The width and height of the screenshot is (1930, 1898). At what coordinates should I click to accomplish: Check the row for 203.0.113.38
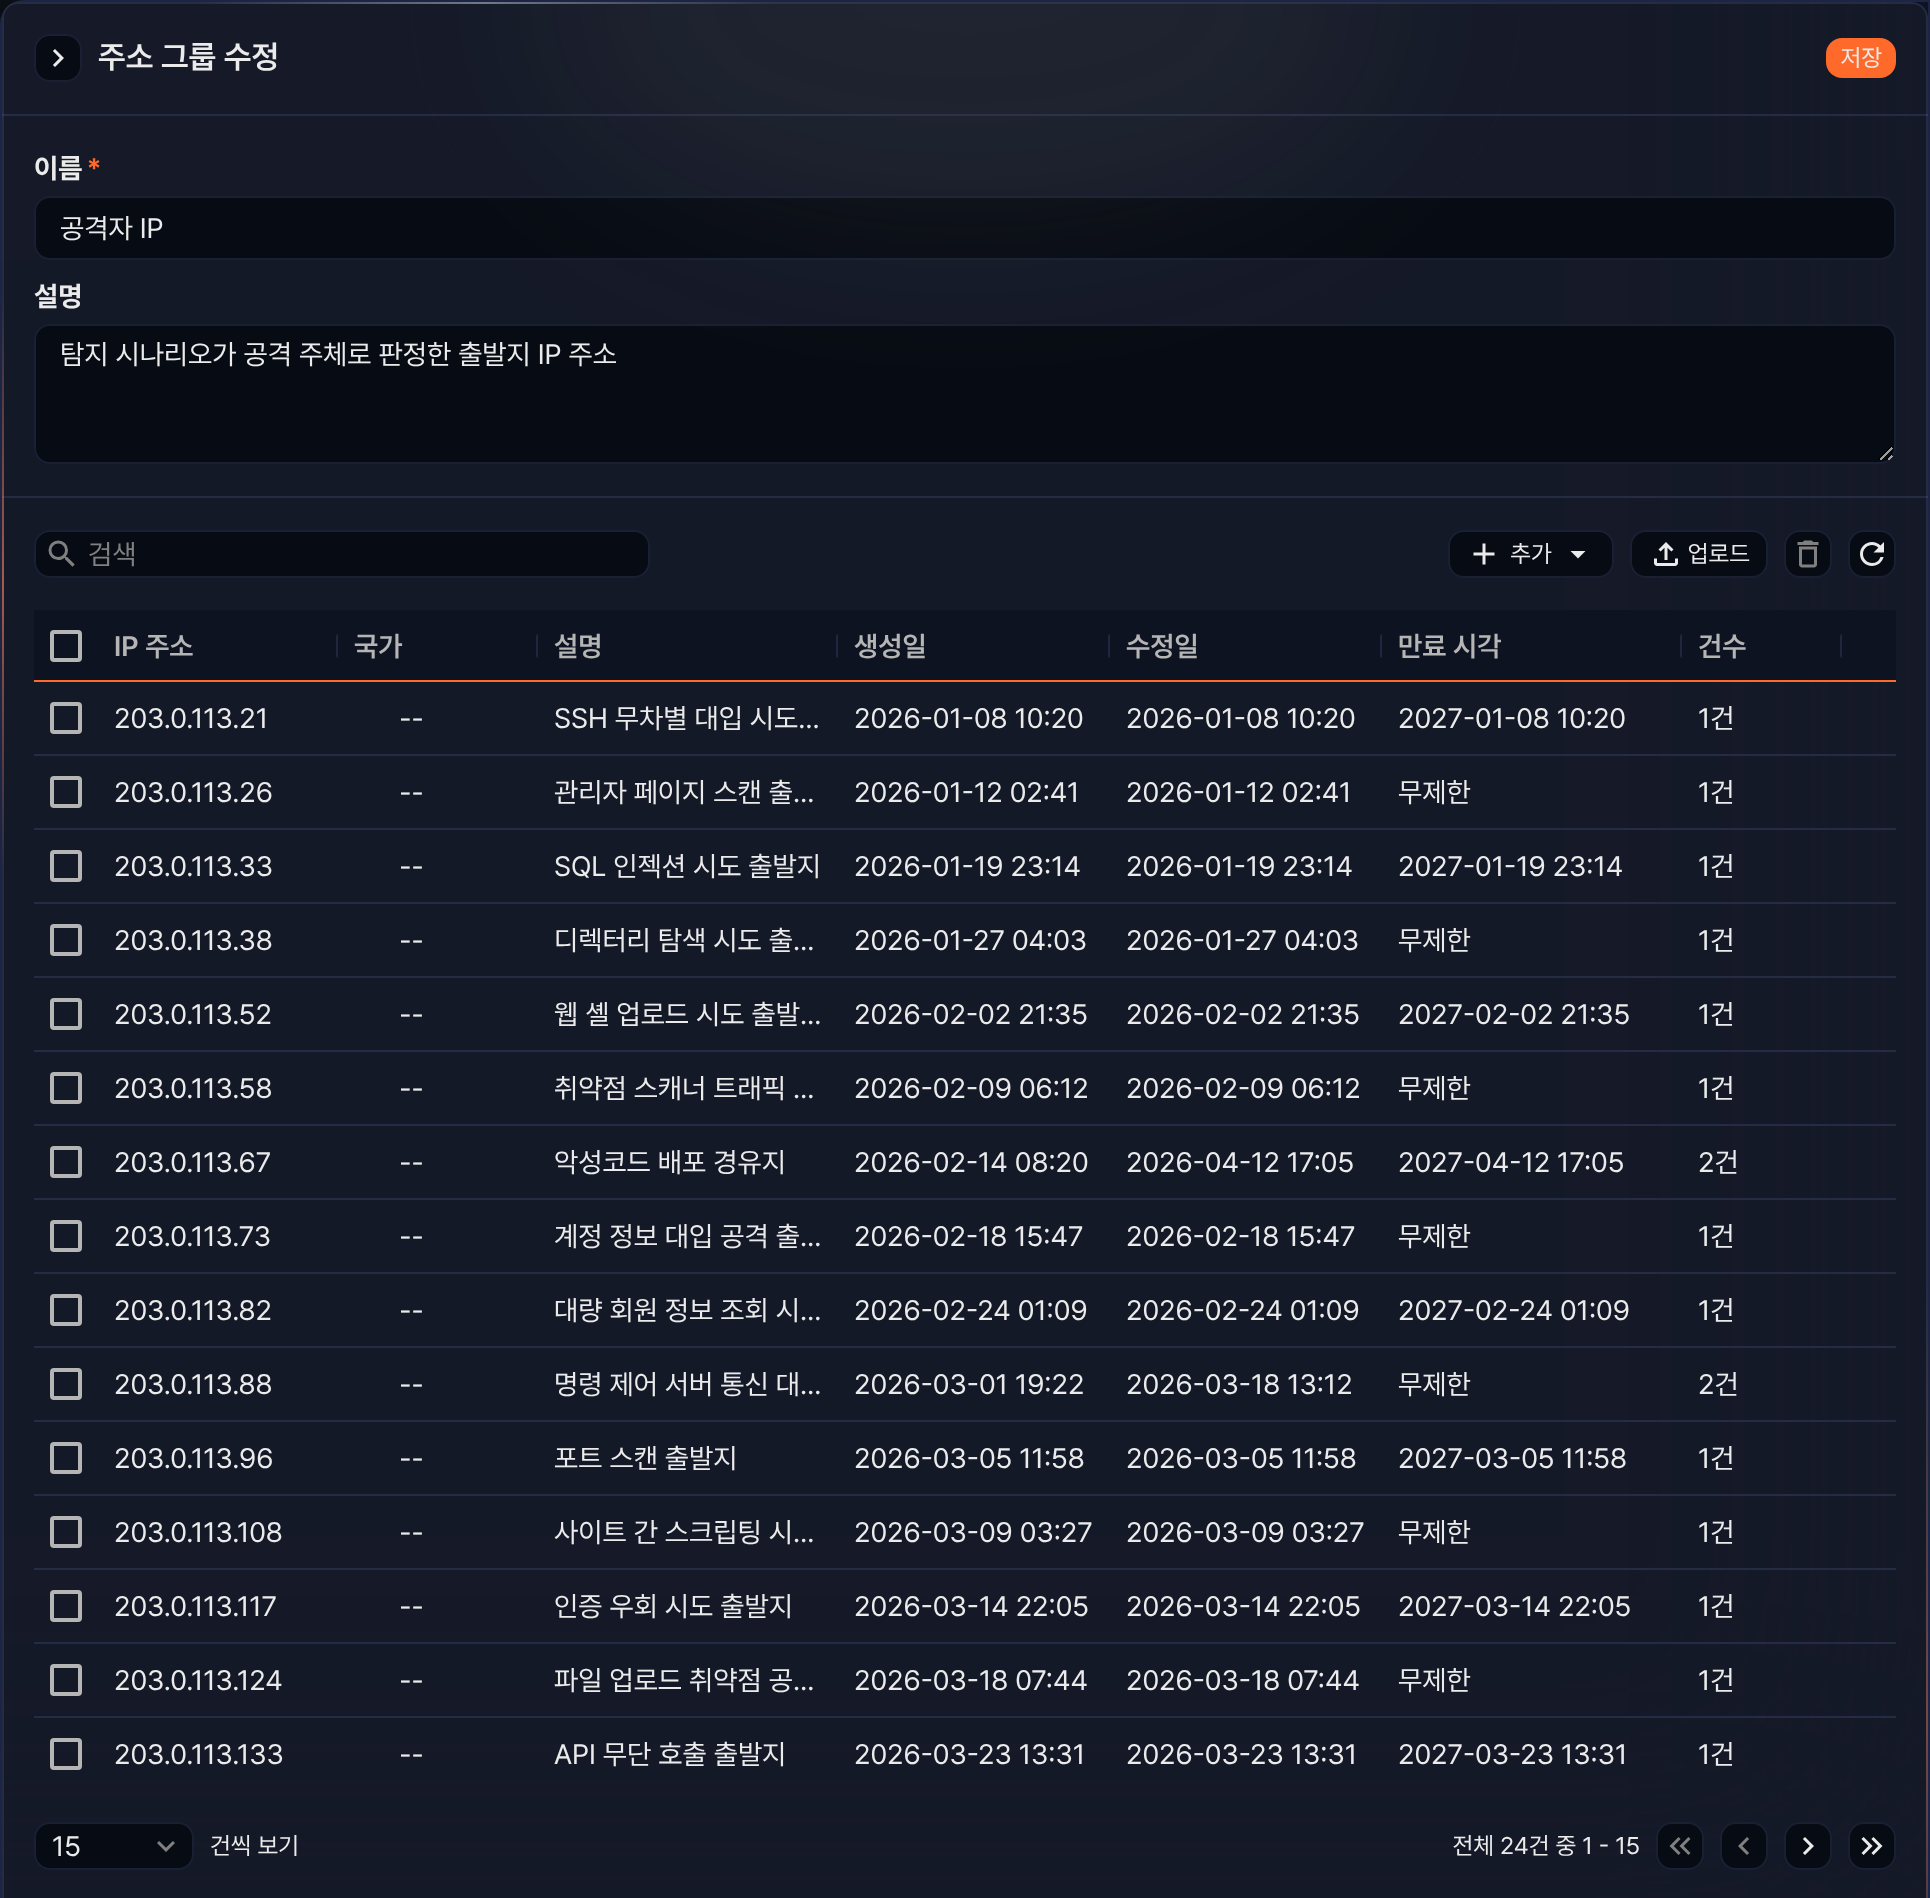tap(66, 940)
